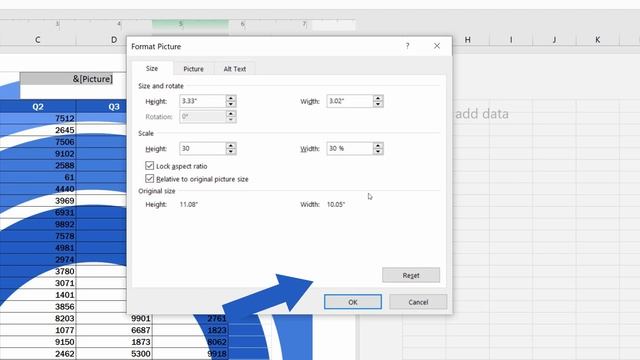Select cell with value 9901
This screenshot has height=360, width=640.
tap(114, 318)
